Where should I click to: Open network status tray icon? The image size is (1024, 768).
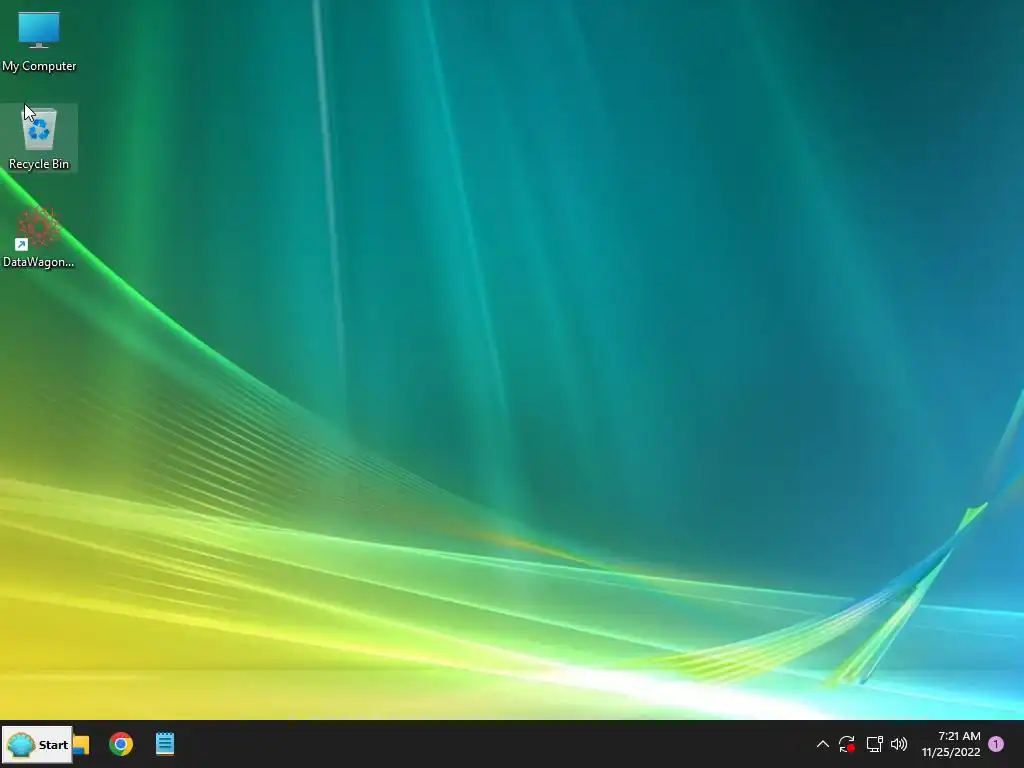point(874,744)
